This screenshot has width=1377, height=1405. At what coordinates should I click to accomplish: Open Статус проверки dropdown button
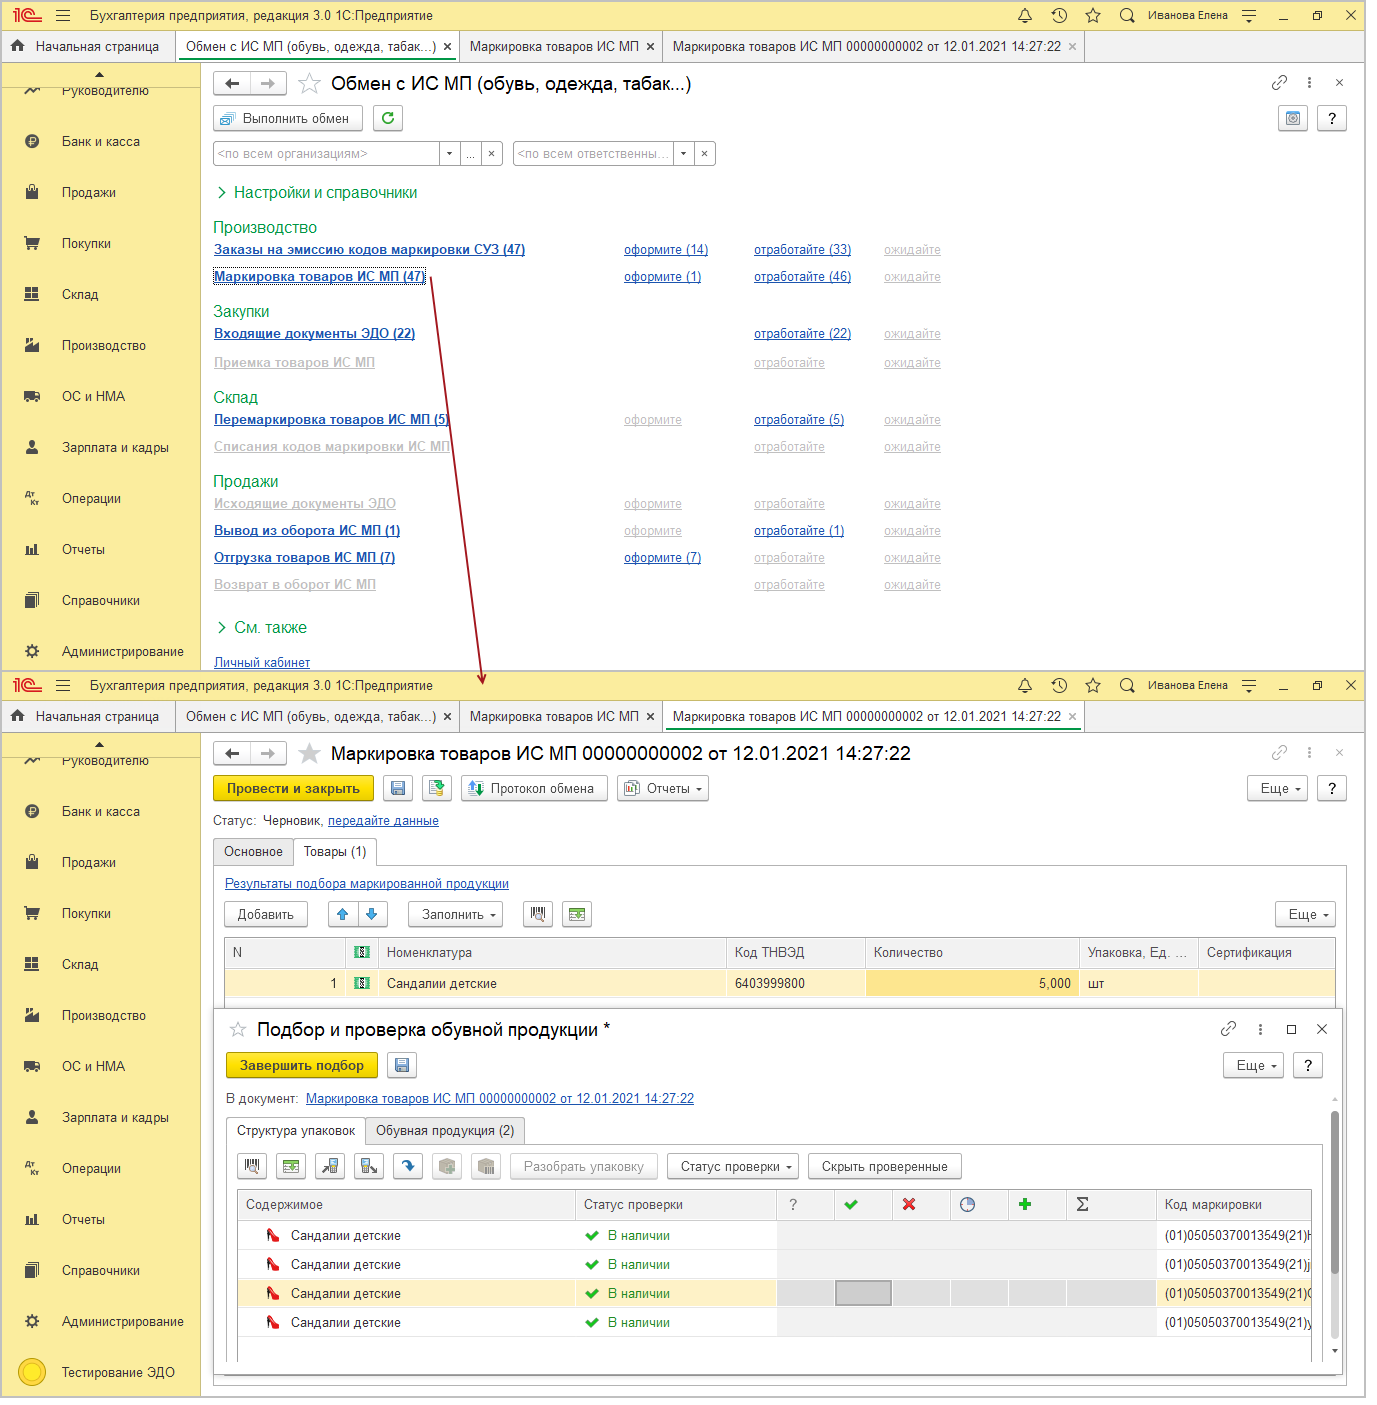tap(733, 1166)
